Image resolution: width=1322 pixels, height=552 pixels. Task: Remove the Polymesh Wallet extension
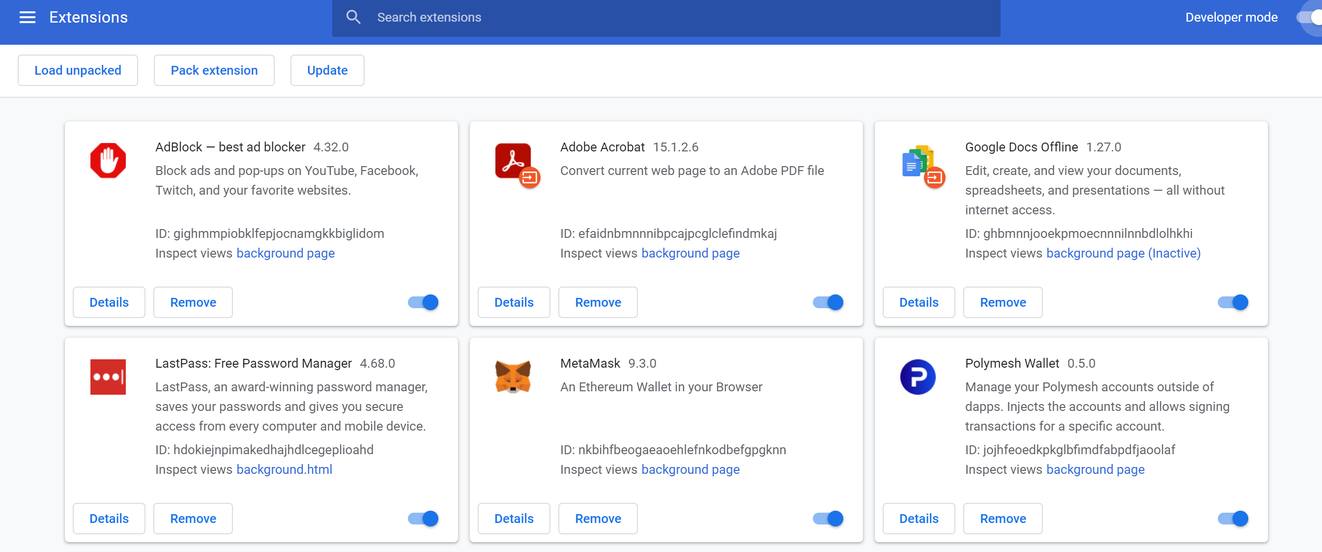pos(1003,518)
